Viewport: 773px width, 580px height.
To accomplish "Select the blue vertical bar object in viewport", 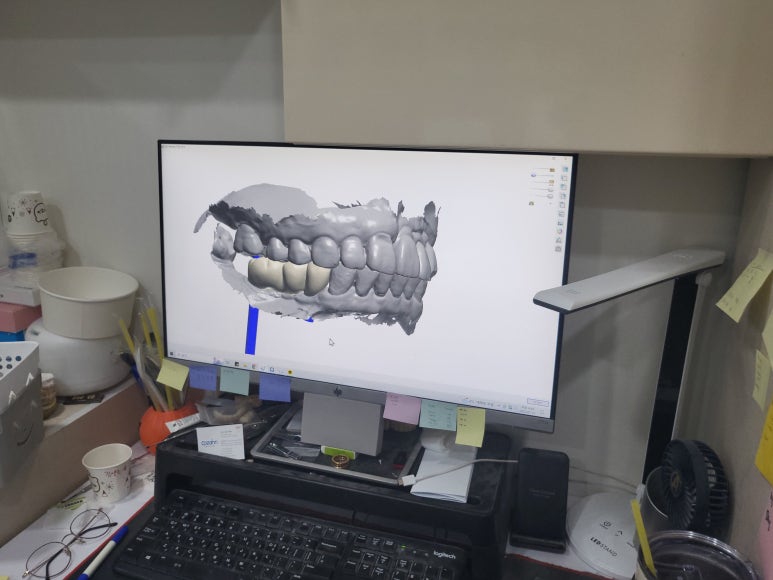I will pos(251,329).
